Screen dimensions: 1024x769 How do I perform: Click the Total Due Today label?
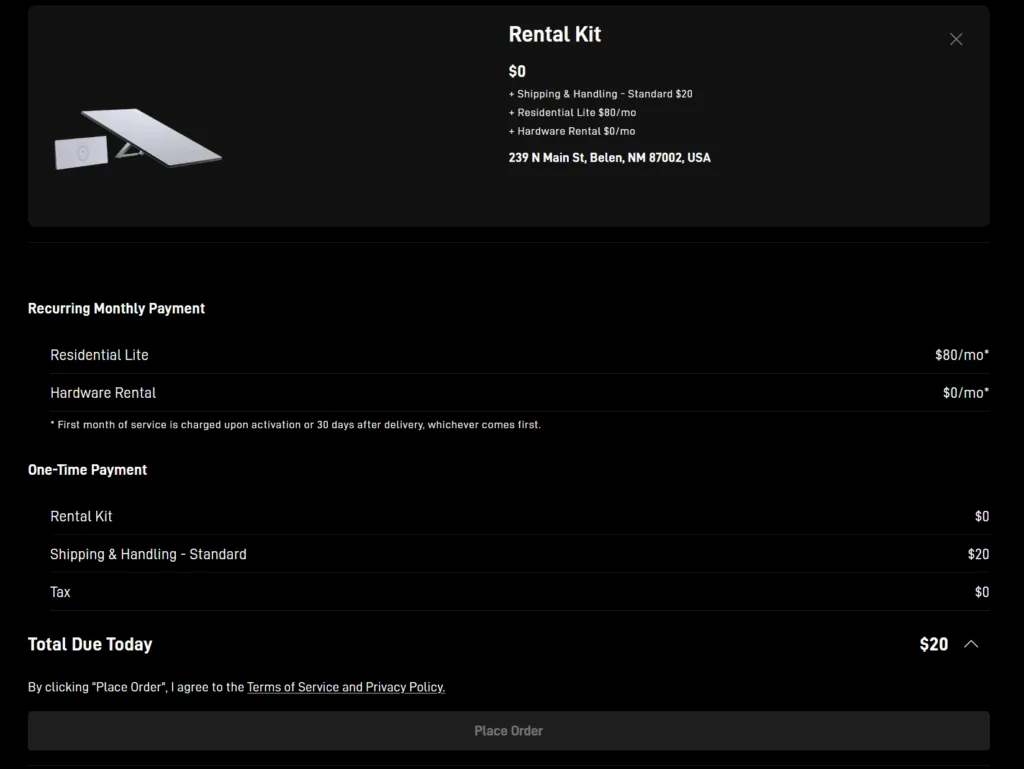point(90,644)
